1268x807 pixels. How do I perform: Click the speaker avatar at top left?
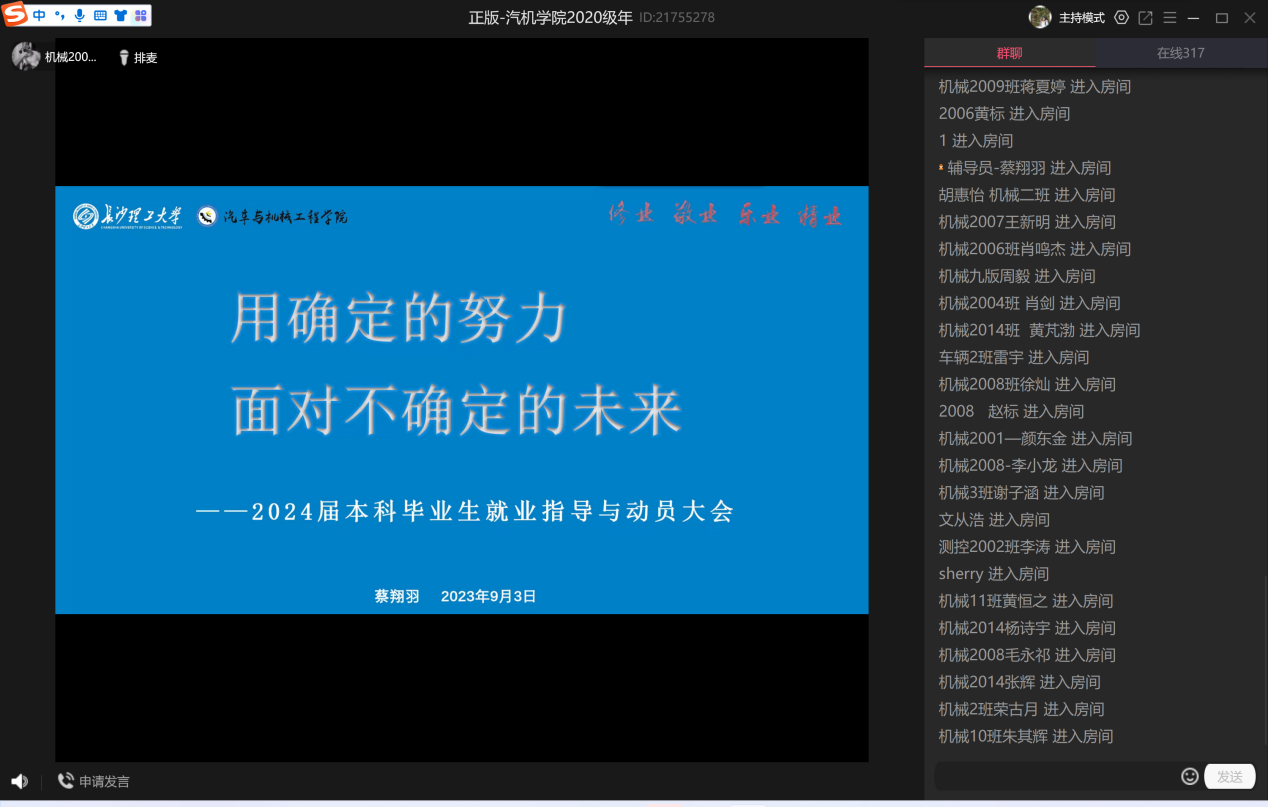point(25,57)
